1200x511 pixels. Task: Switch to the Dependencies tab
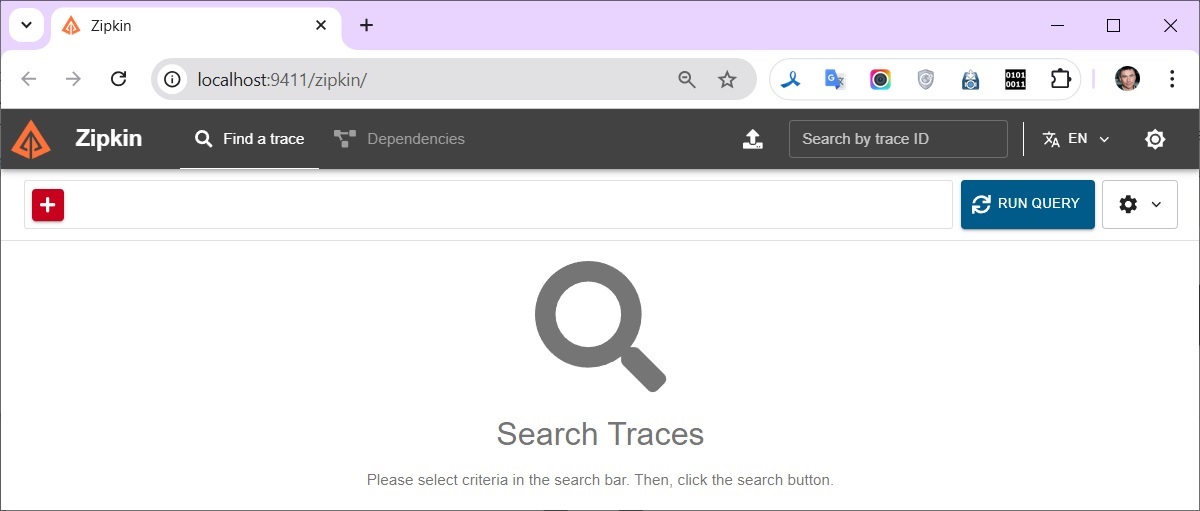pos(399,139)
